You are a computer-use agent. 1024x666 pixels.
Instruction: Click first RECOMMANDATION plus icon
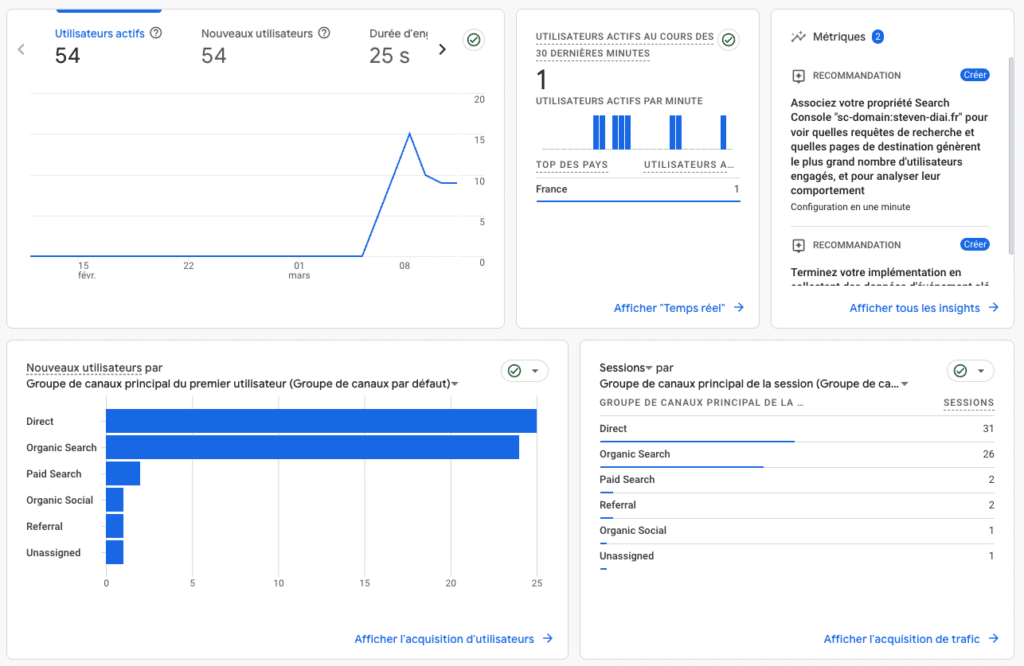[798, 76]
